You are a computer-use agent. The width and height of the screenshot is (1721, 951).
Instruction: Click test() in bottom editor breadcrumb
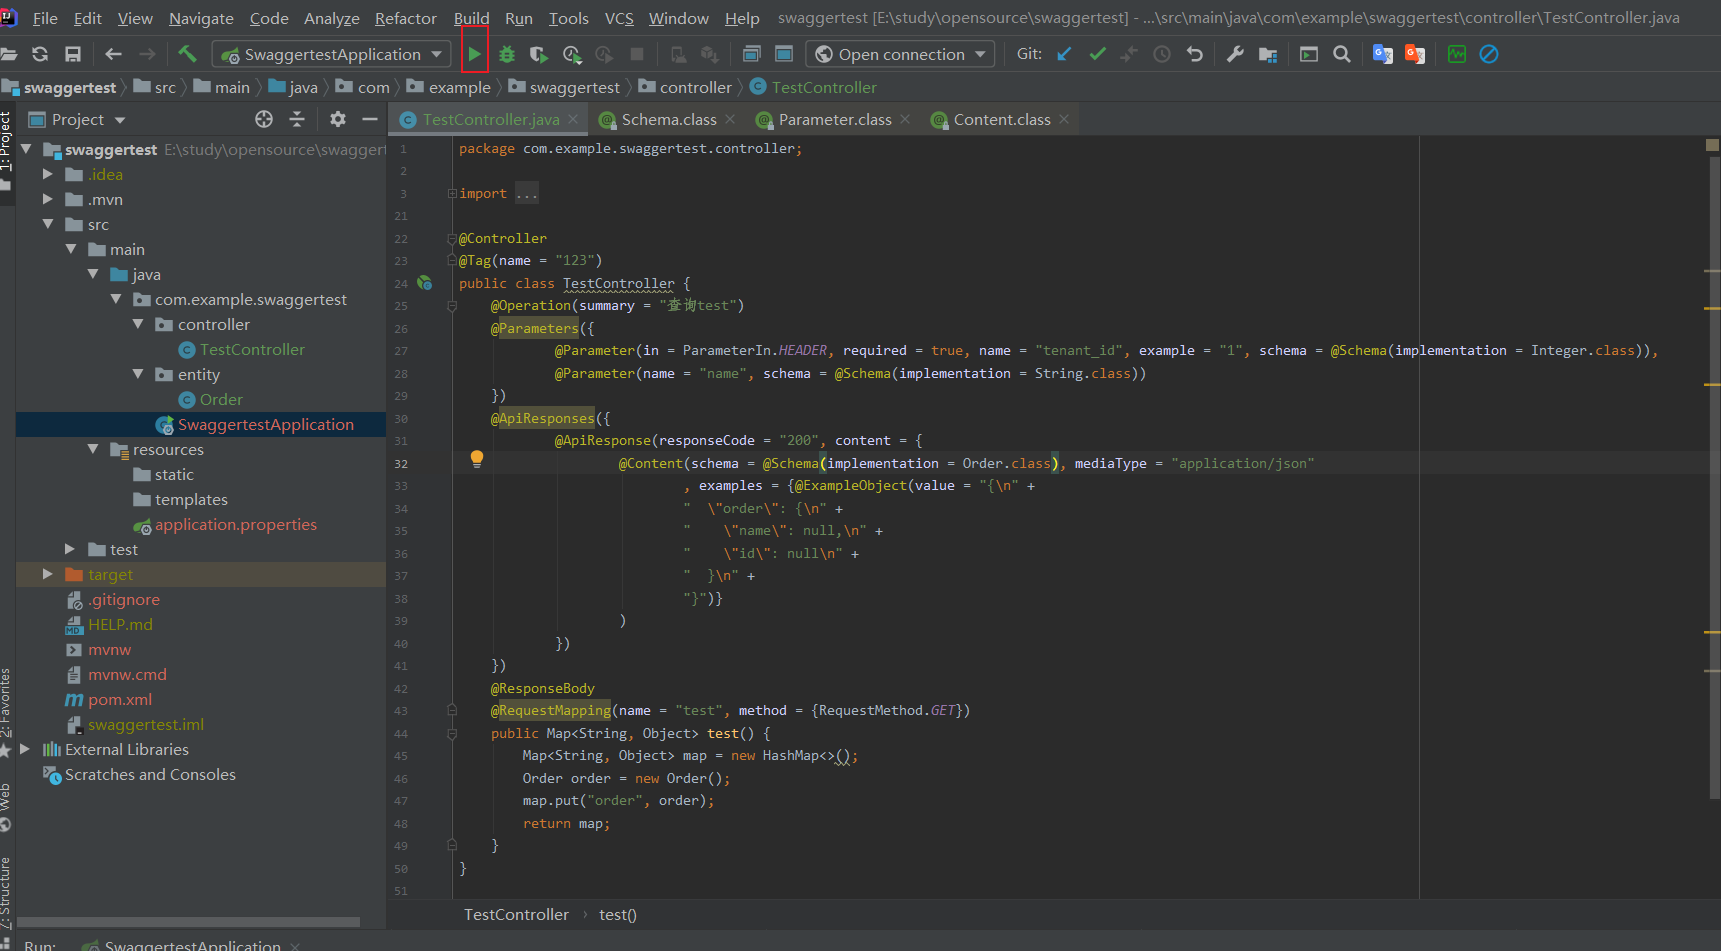(617, 914)
